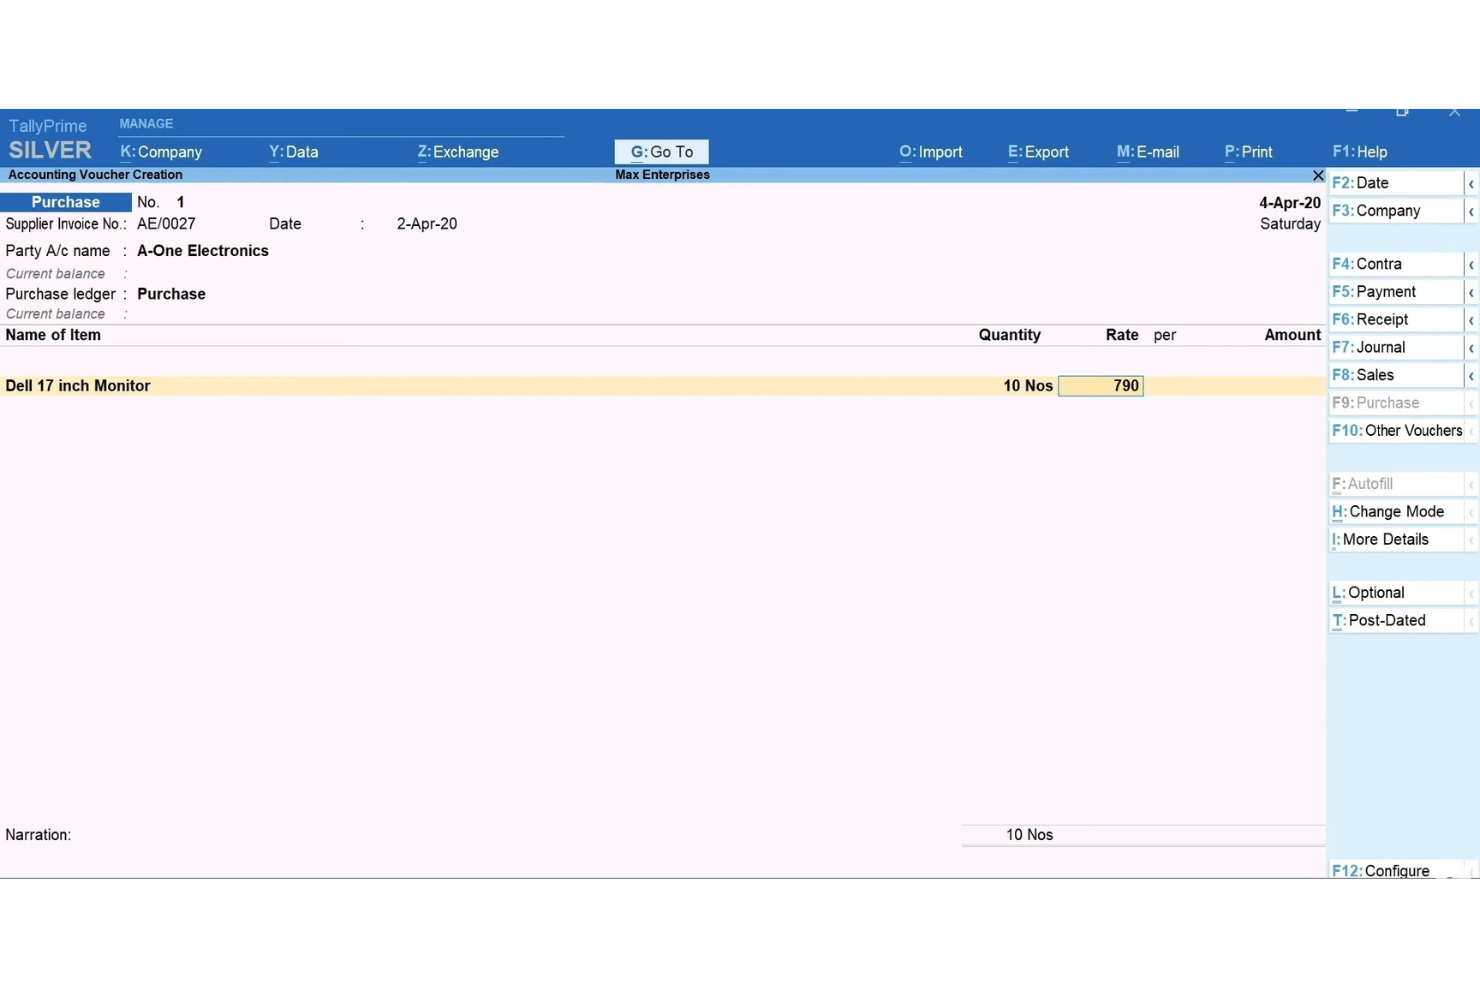Click the voucher number 1

(181, 202)
